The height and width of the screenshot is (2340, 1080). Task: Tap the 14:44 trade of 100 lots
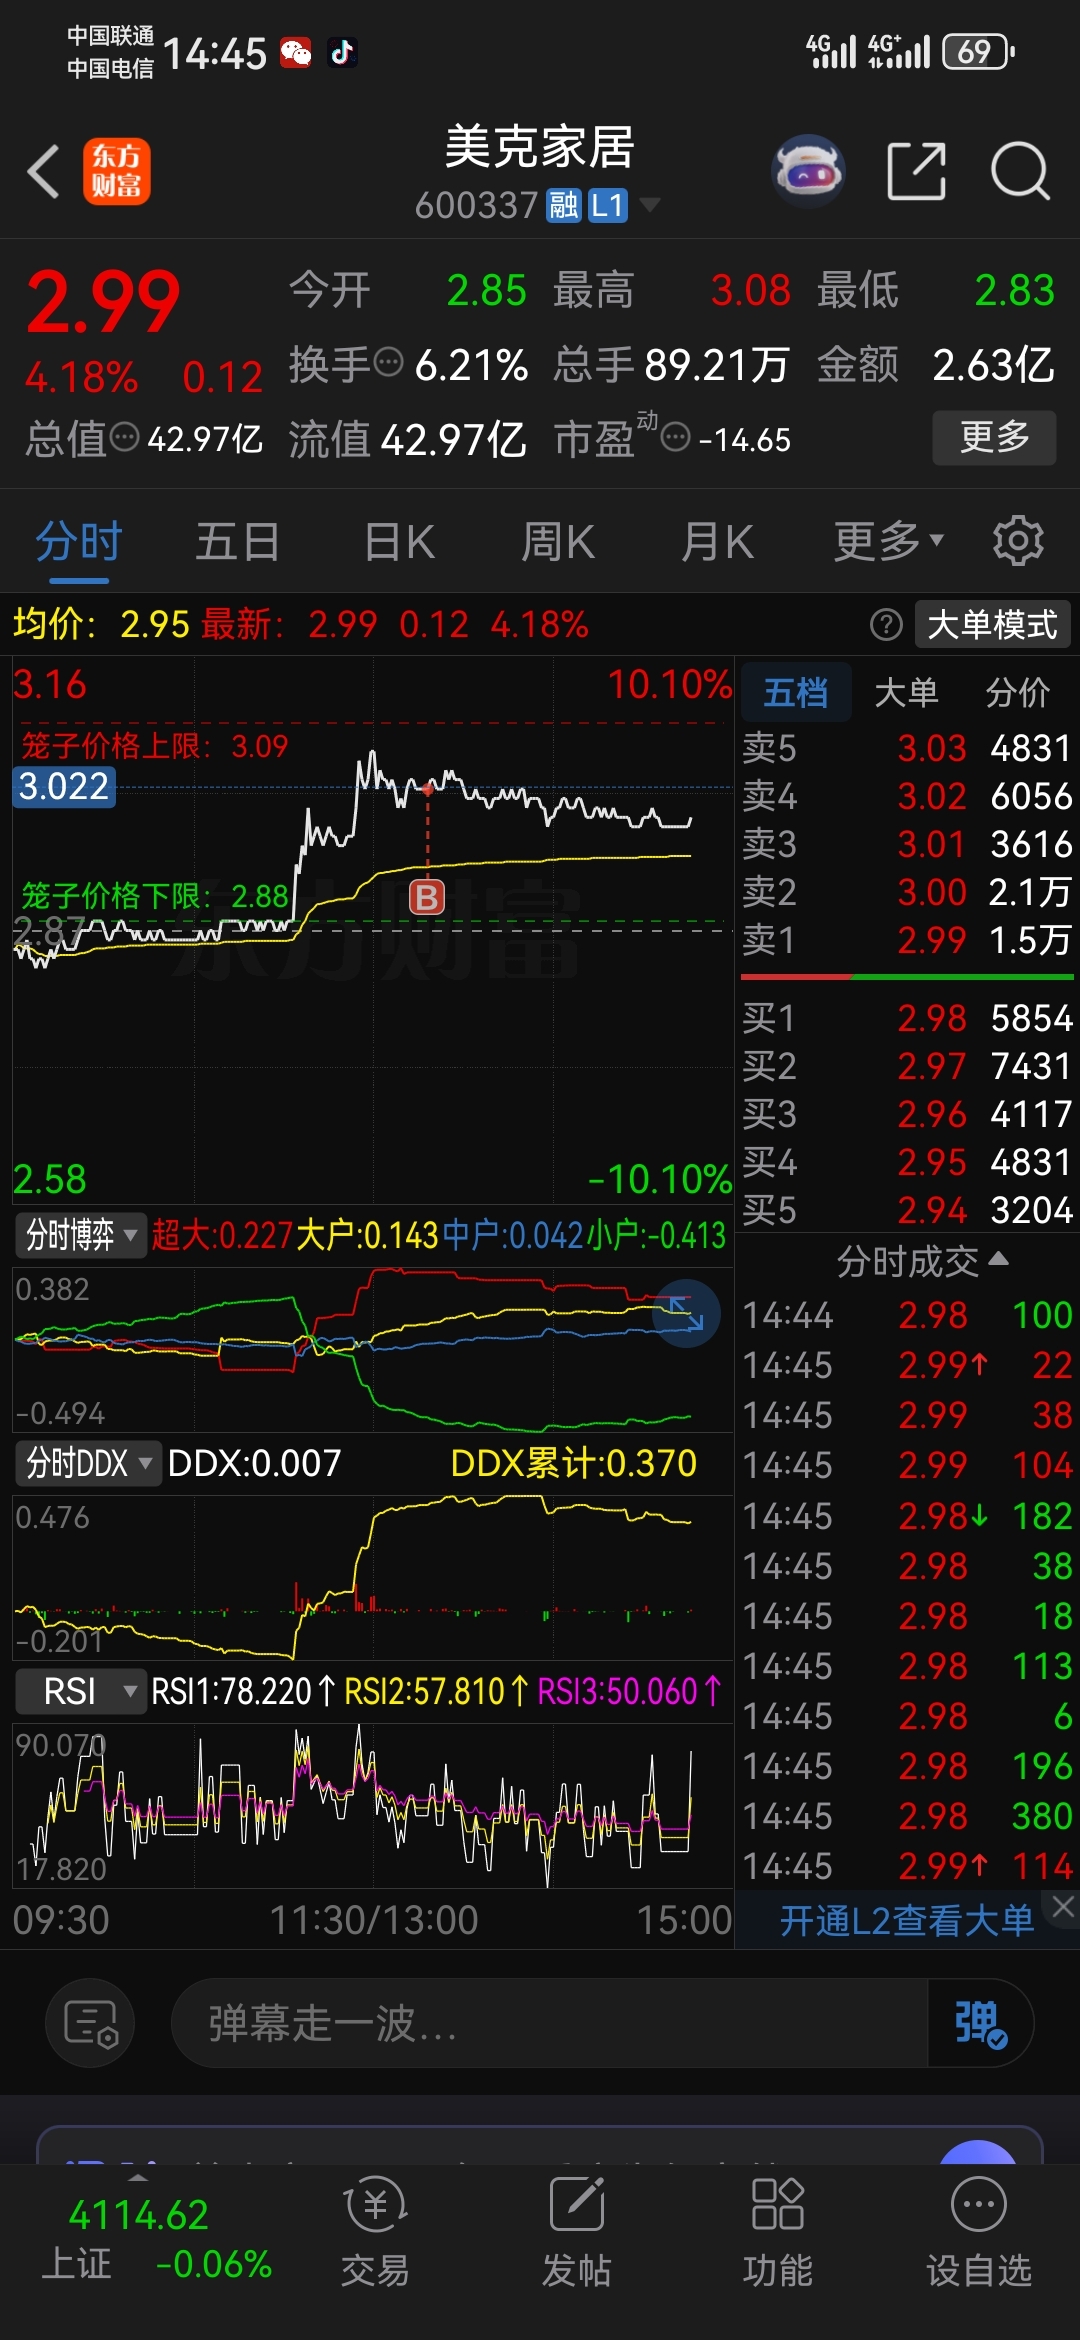pyautogui.click(x=907, y=1315)
